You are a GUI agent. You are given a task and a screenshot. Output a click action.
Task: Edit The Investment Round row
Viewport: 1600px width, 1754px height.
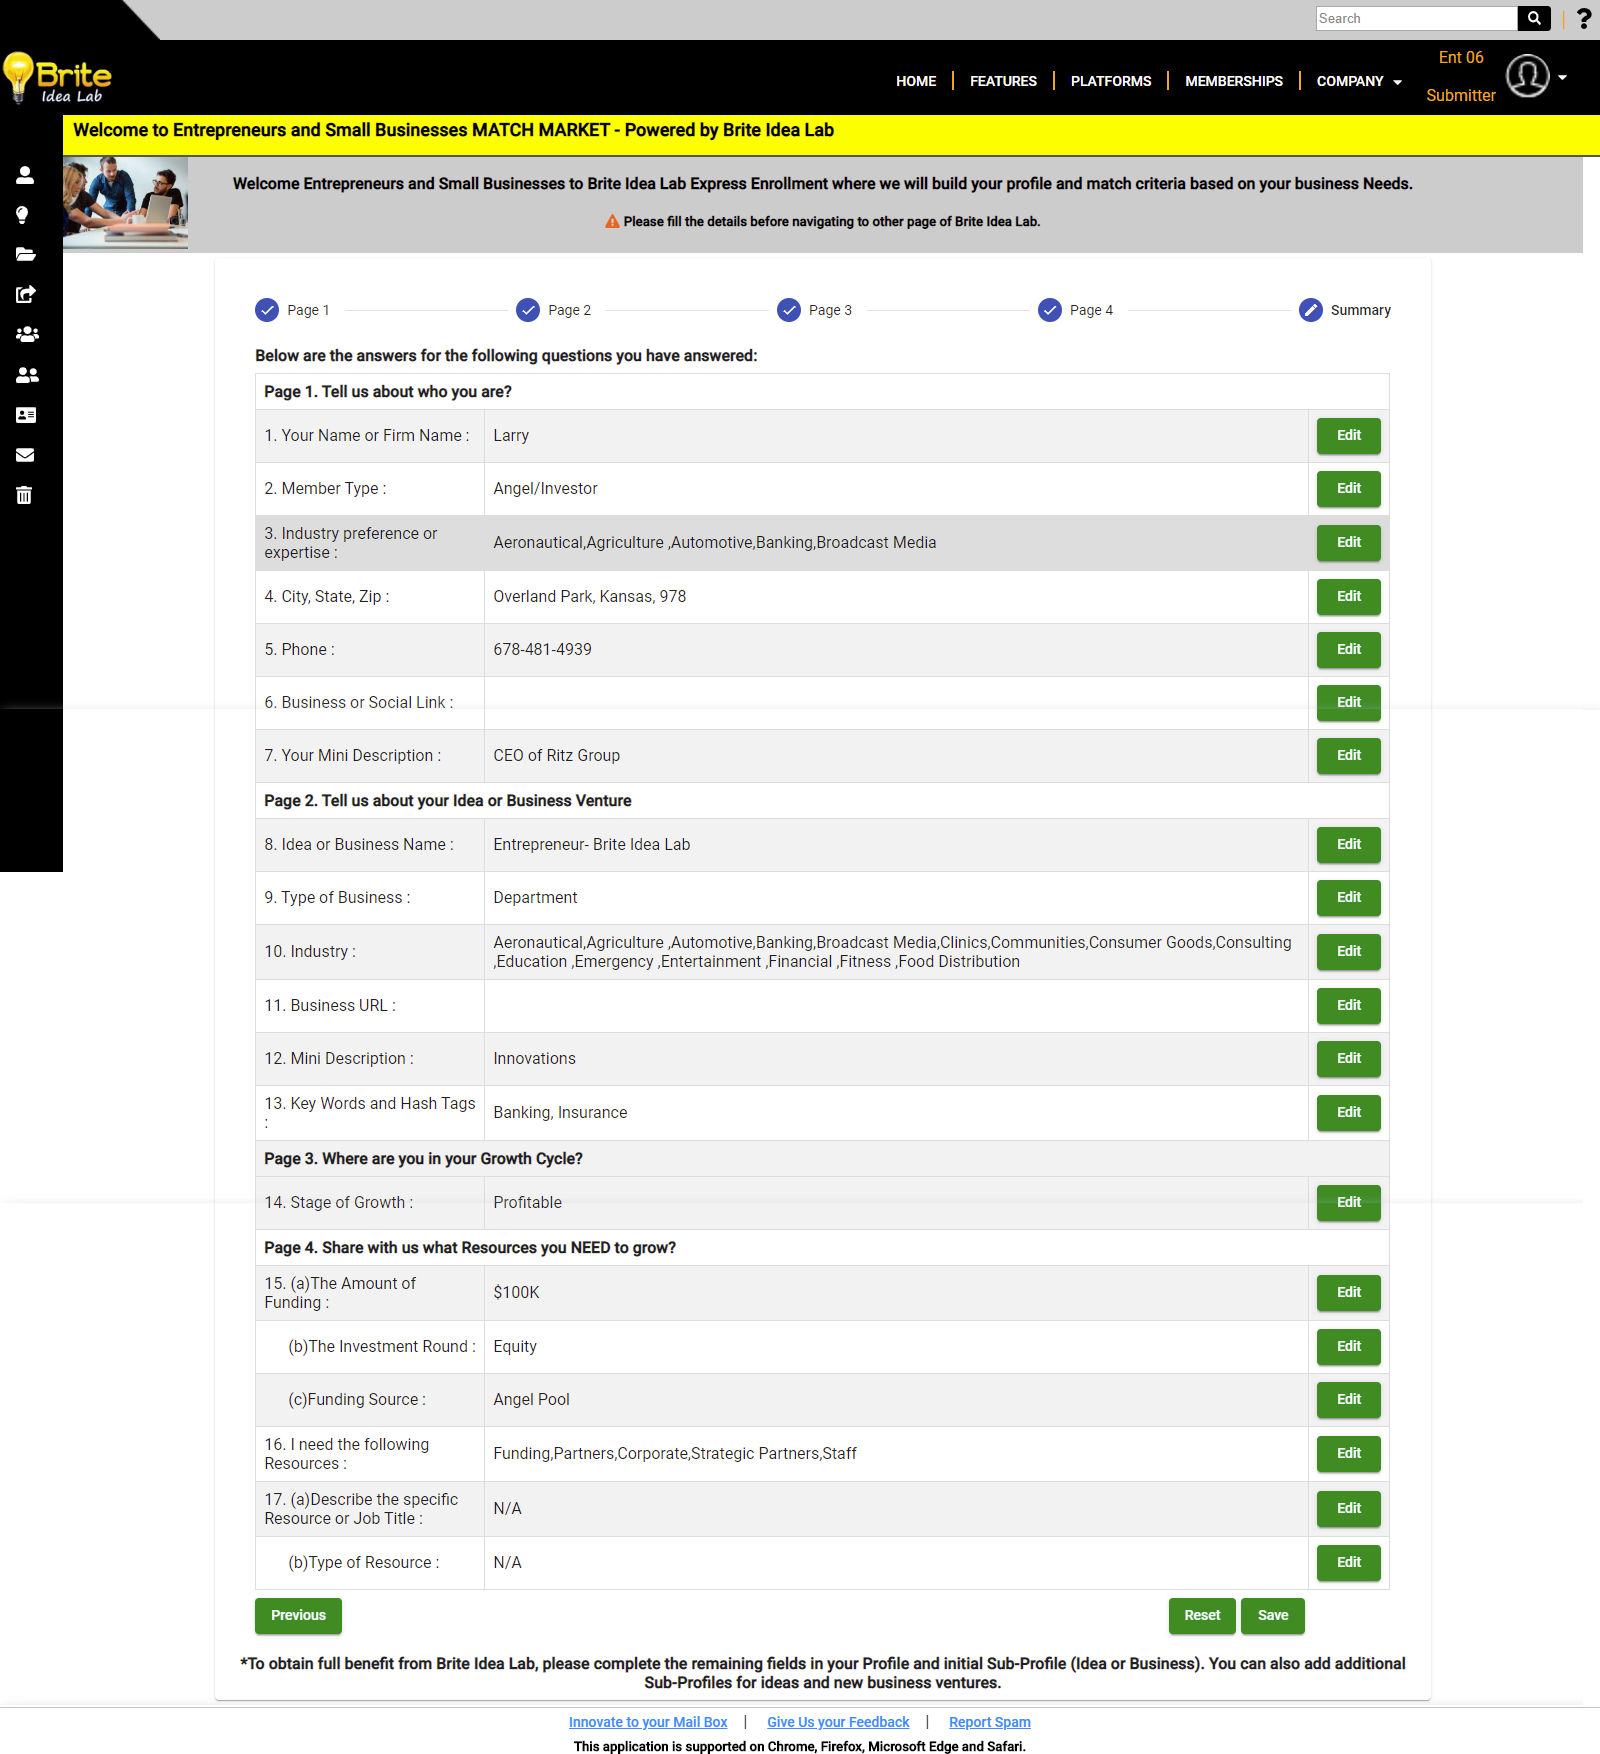(x=1349, y=1347)
